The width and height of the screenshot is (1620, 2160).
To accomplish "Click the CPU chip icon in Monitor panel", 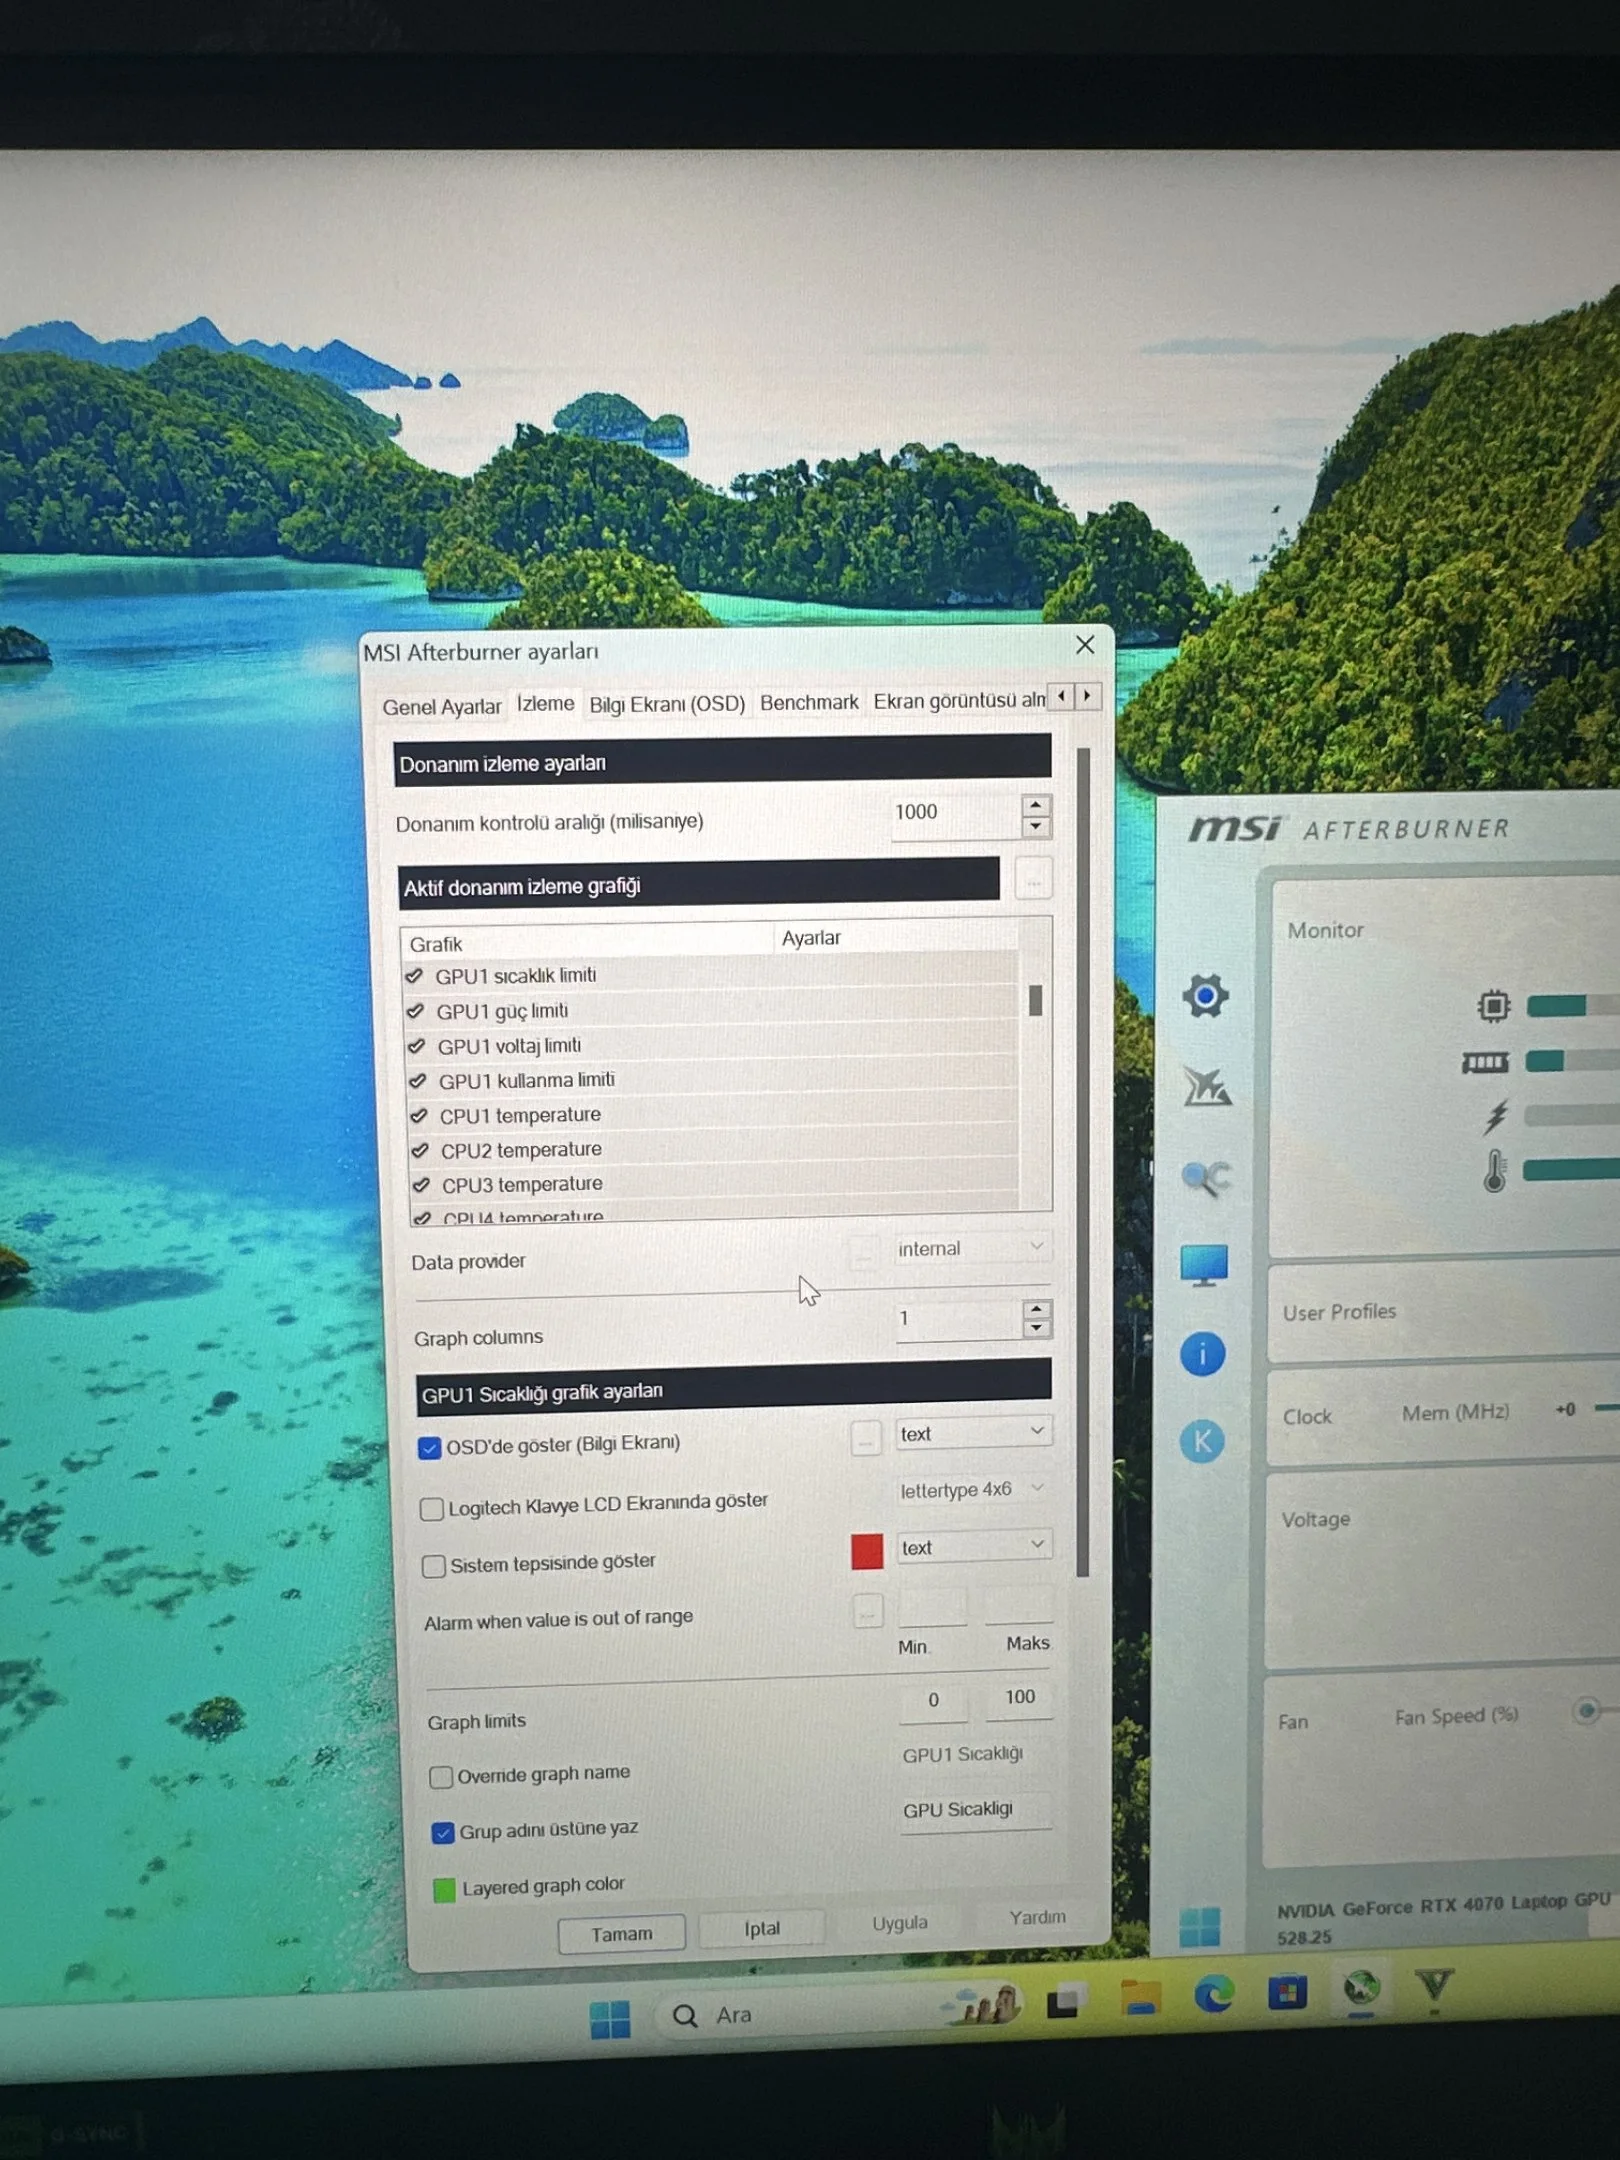I will pyautogui.click(x=1494, y=1006).
